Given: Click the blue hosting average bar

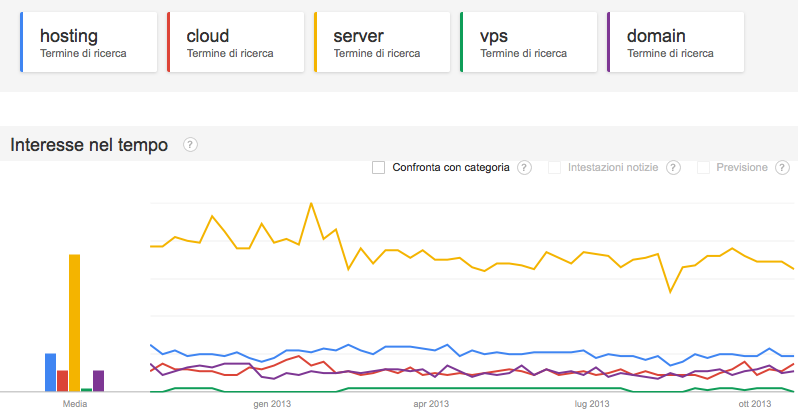Looking at the screenshot, I should (x=50, y=371).
